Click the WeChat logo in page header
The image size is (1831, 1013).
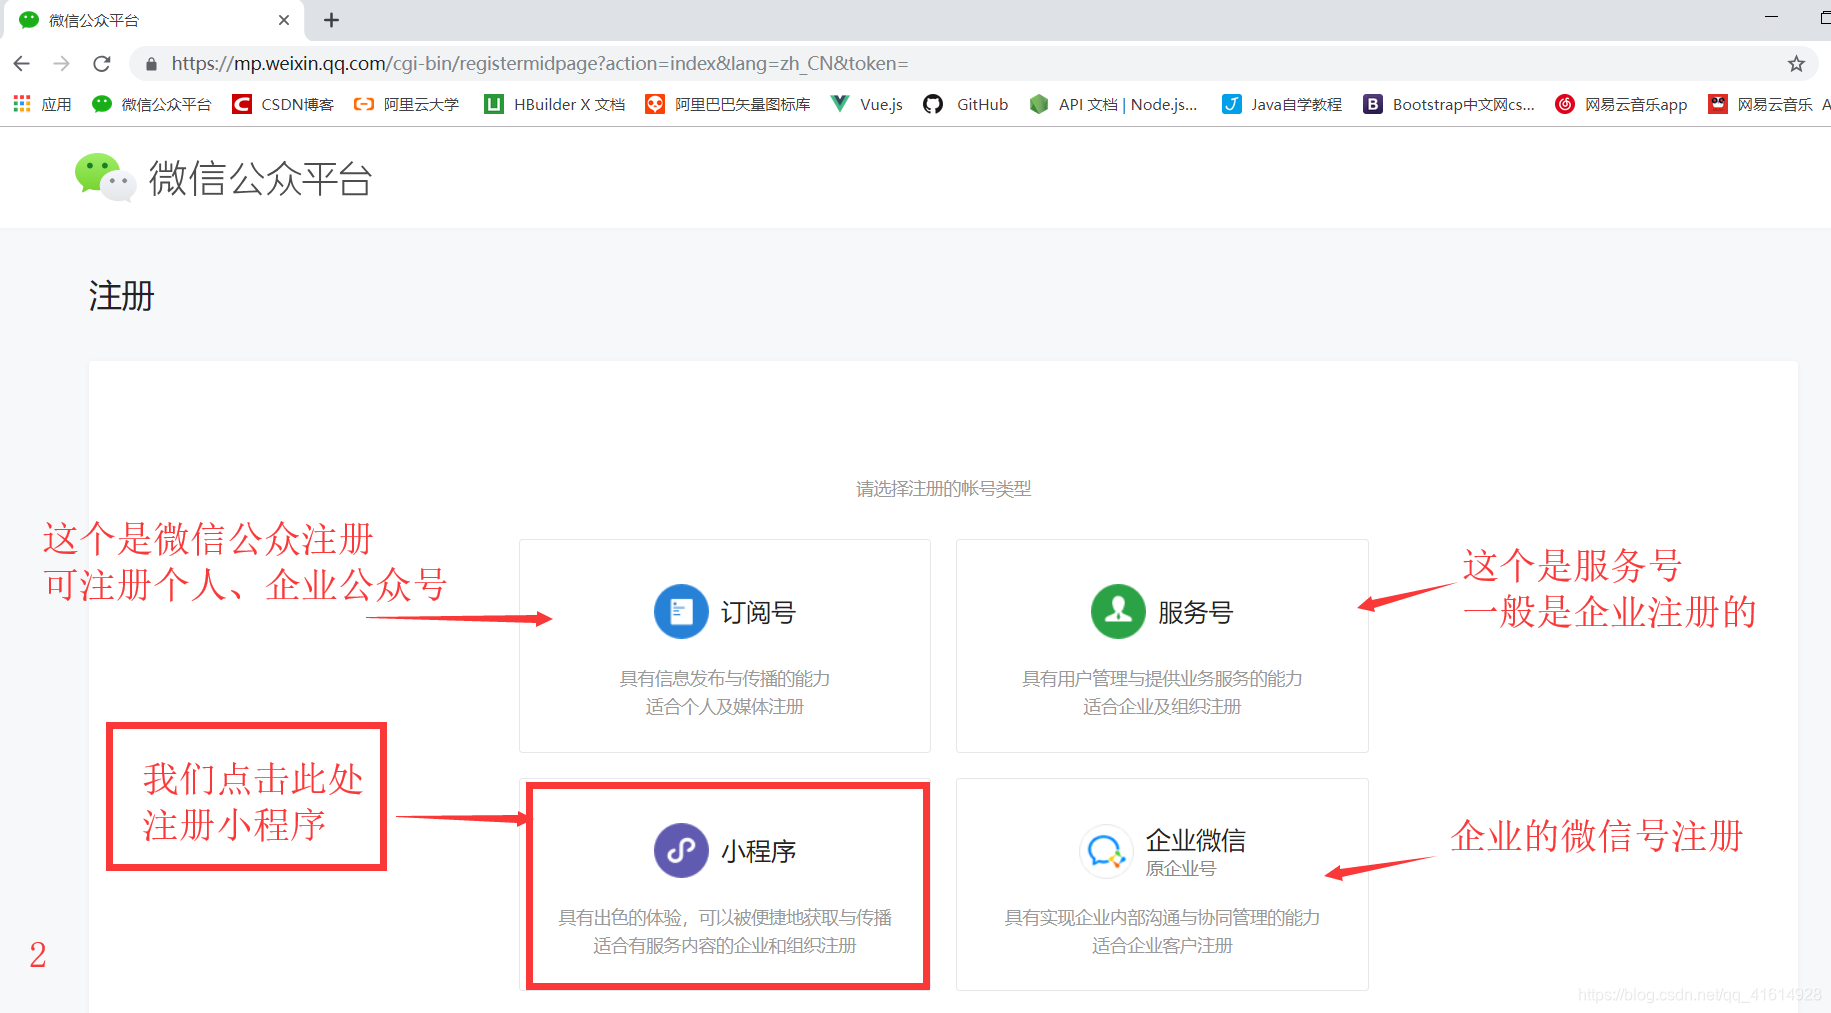coord(105,178)
